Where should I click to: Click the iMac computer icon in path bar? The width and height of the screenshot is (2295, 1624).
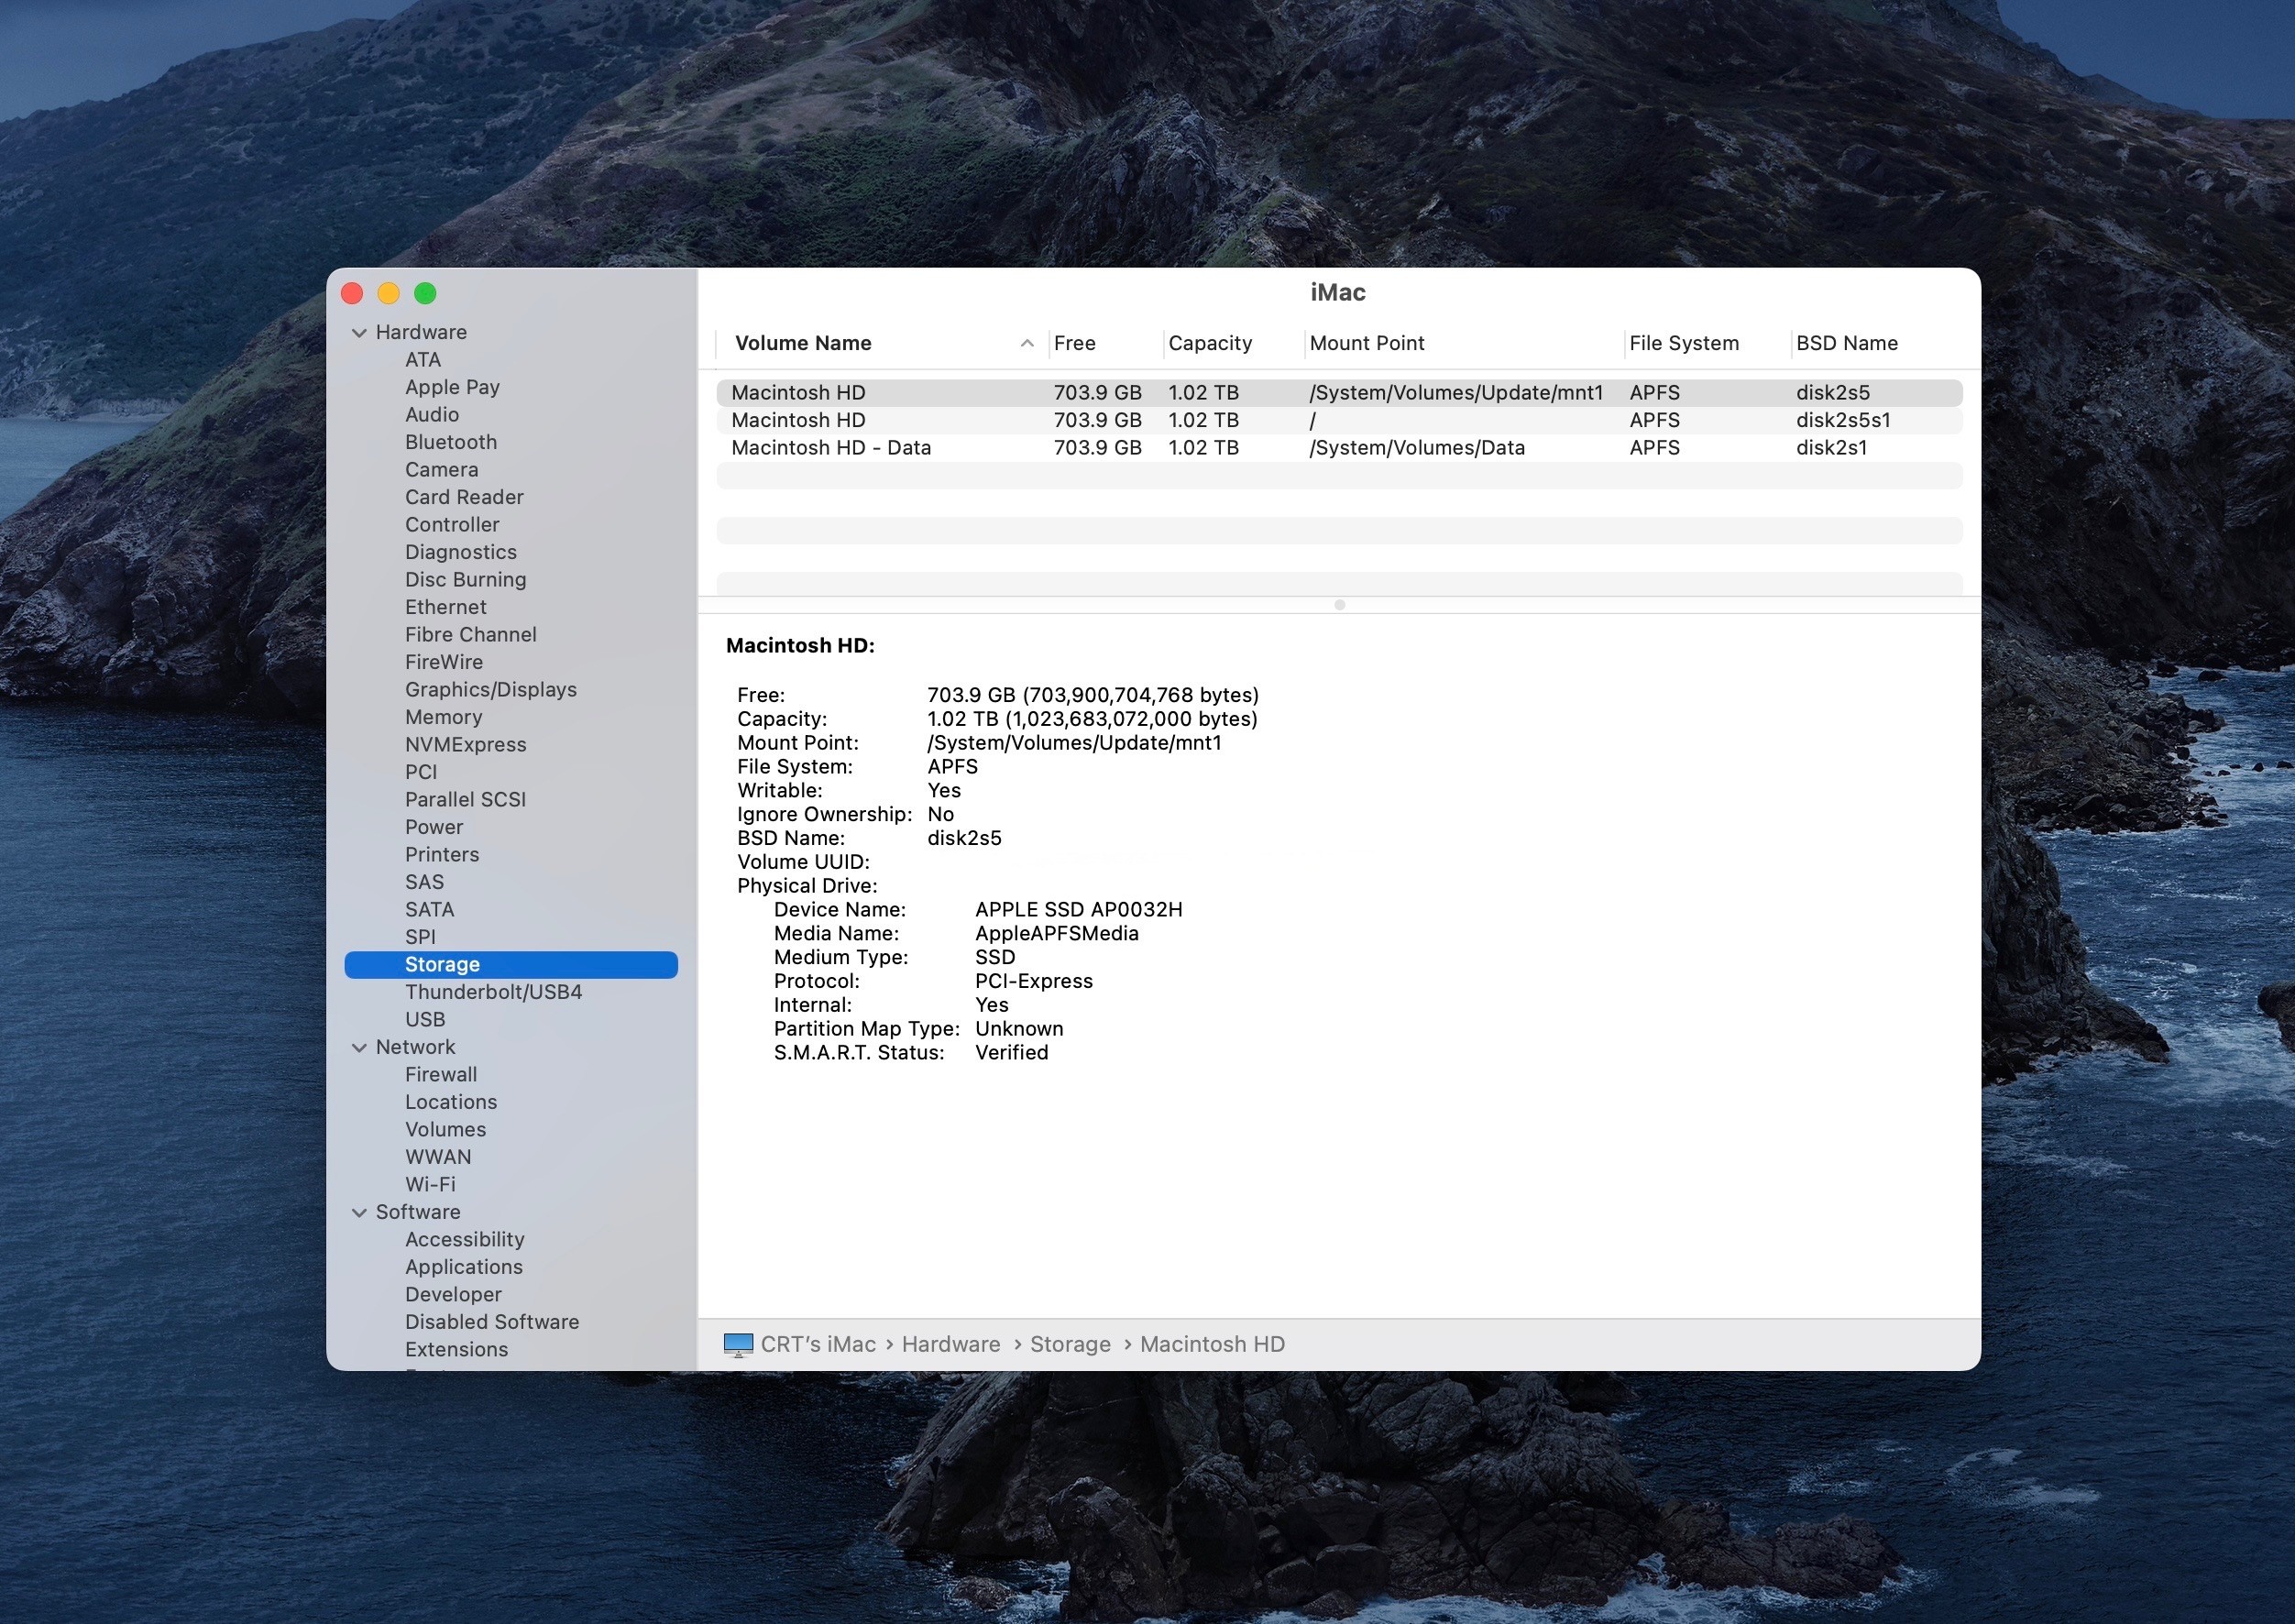(738, 1344)
